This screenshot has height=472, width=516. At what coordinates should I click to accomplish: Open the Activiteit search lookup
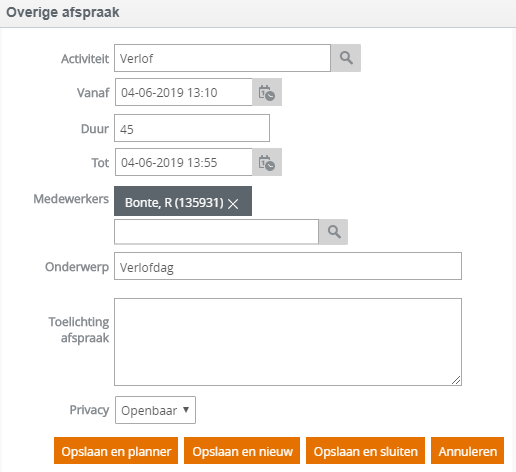click(x=346, y=58)
